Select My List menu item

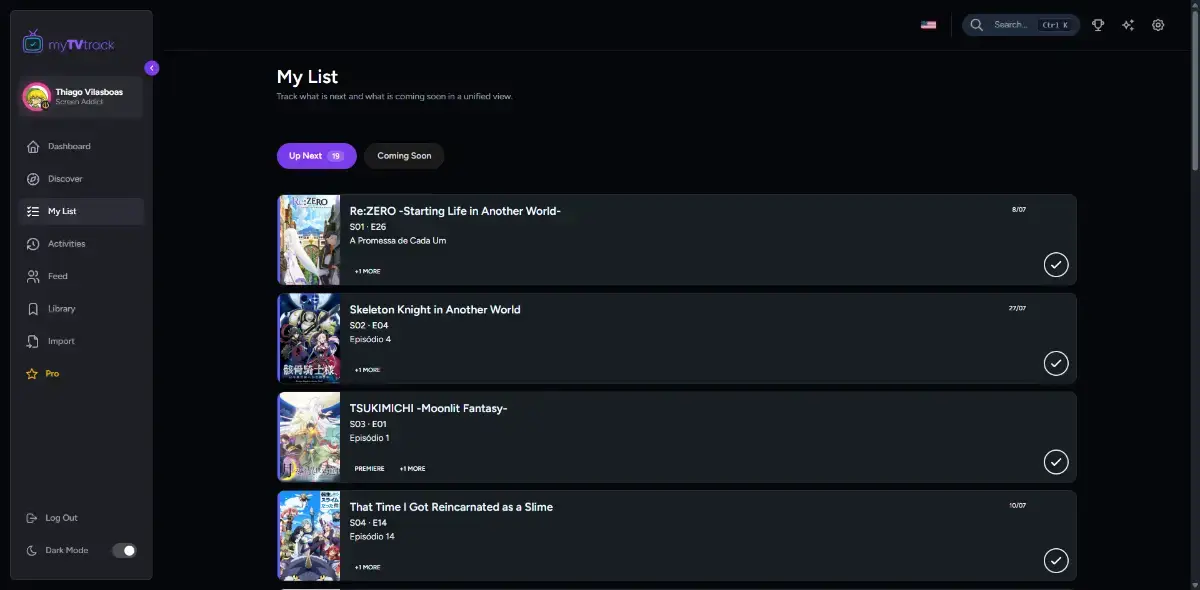82,212
